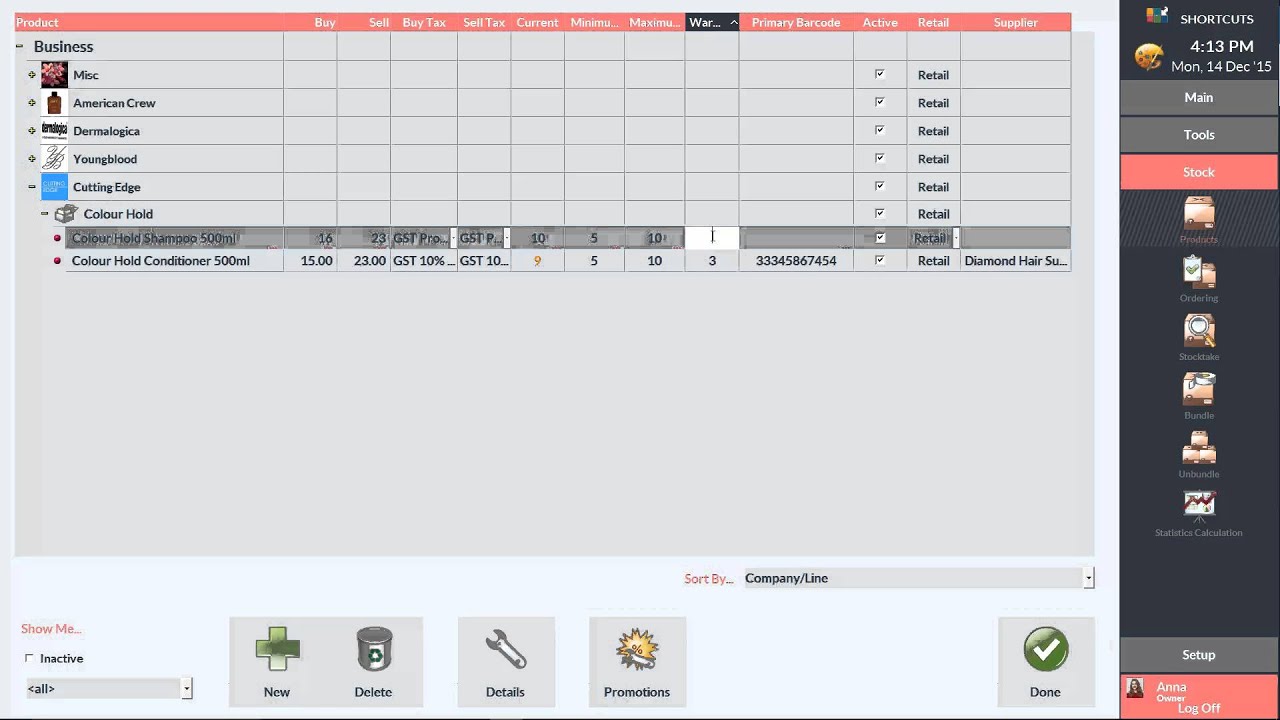1280x720 pixels.
Task: Open the Promotions icon
Action: [x=637, y=650]
